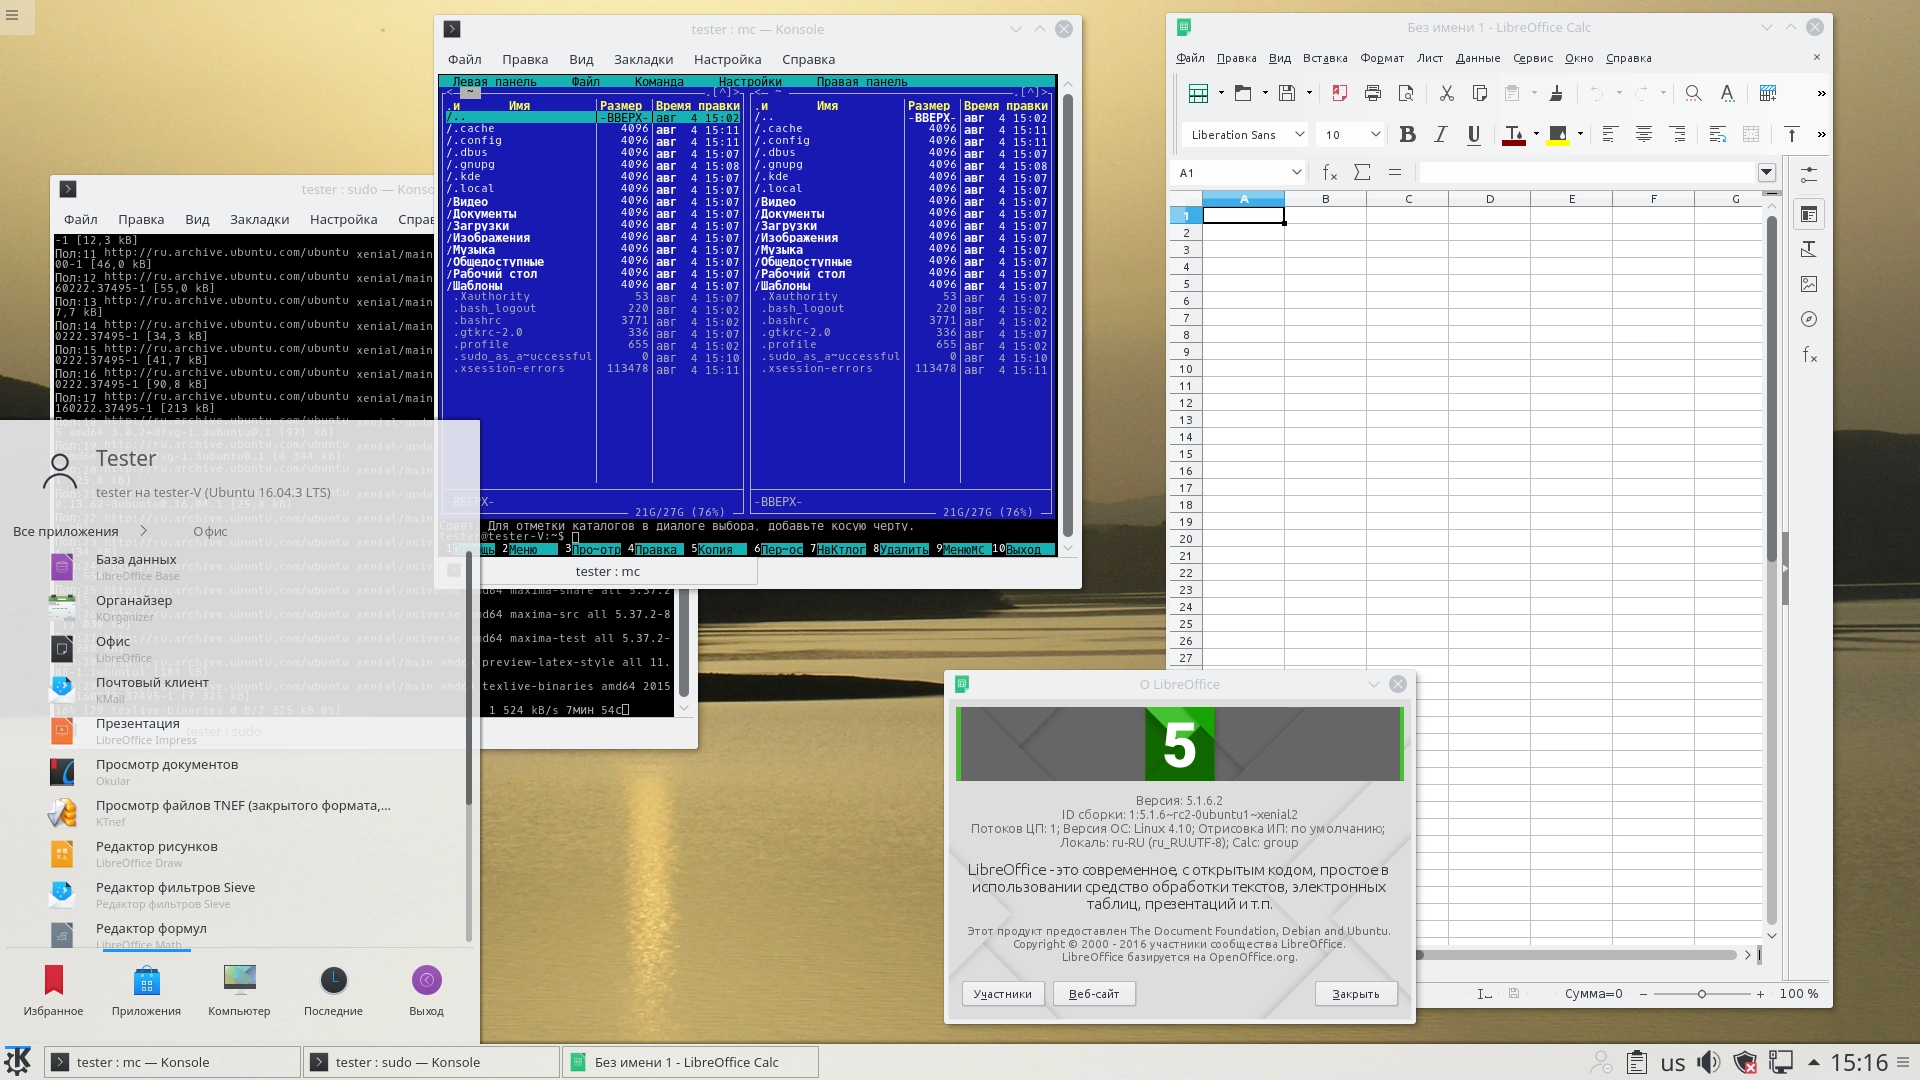Open the Формат menu in Calc

click(x=1382, y=58)
